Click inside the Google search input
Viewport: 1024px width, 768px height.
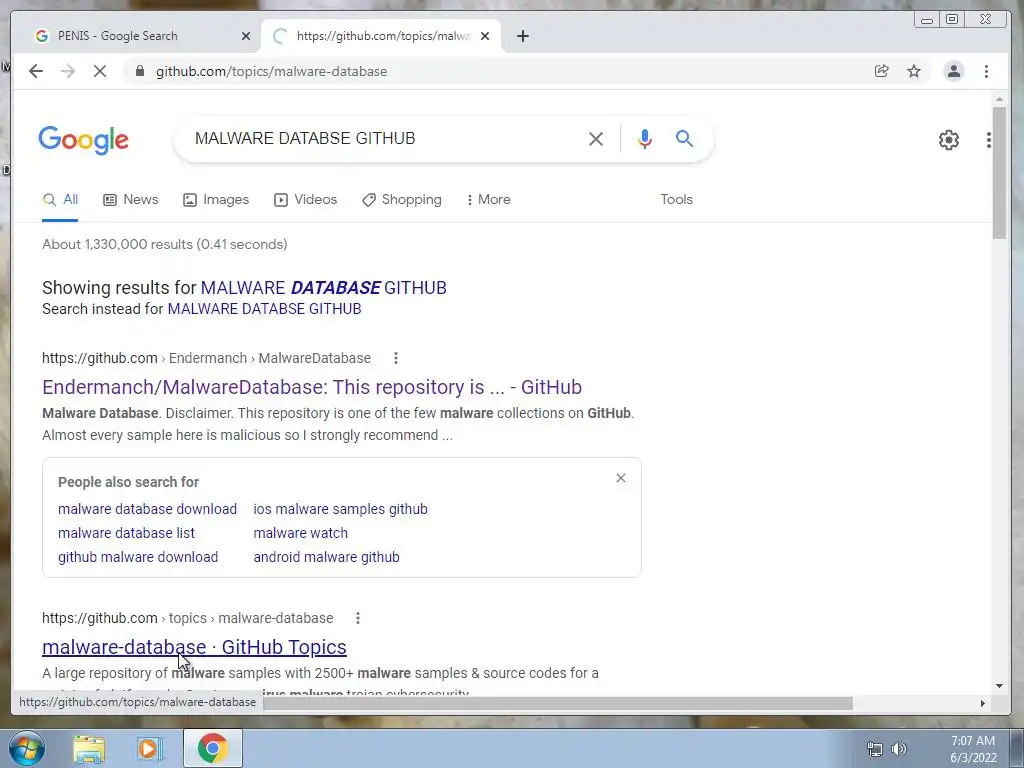pos(385,138)
